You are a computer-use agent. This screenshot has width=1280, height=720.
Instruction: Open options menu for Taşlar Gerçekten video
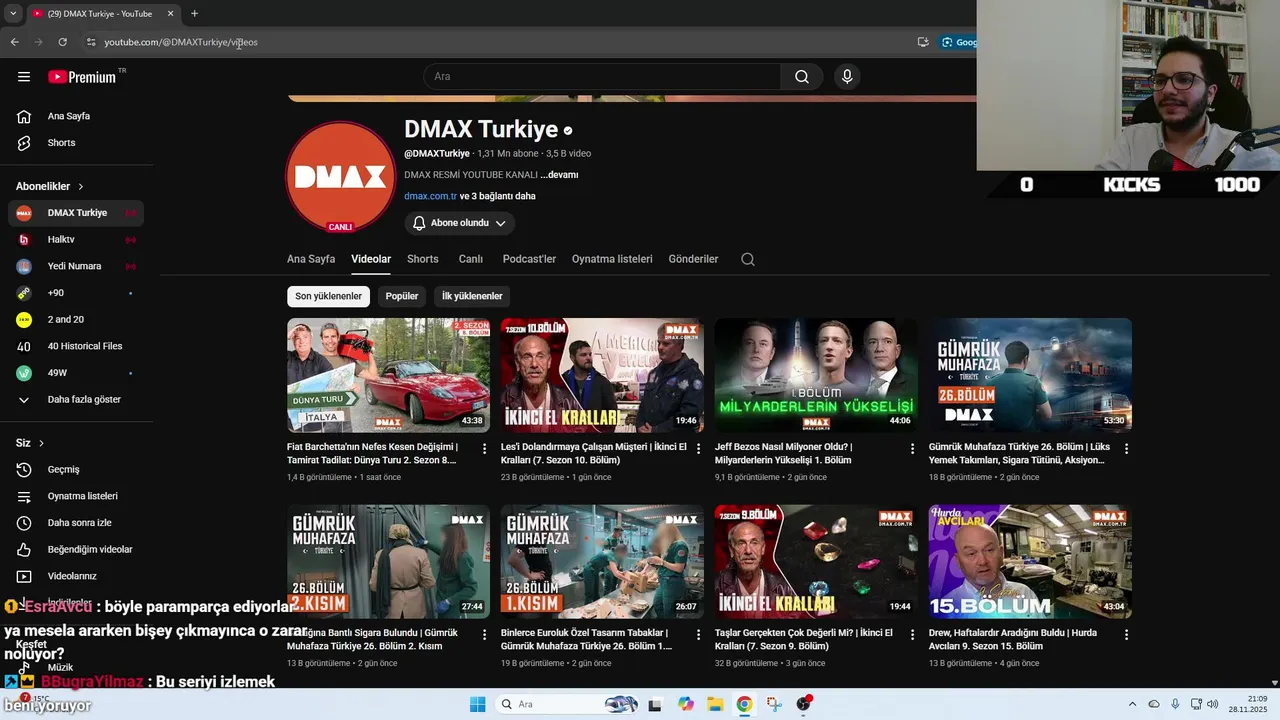(x=912, y=635)
